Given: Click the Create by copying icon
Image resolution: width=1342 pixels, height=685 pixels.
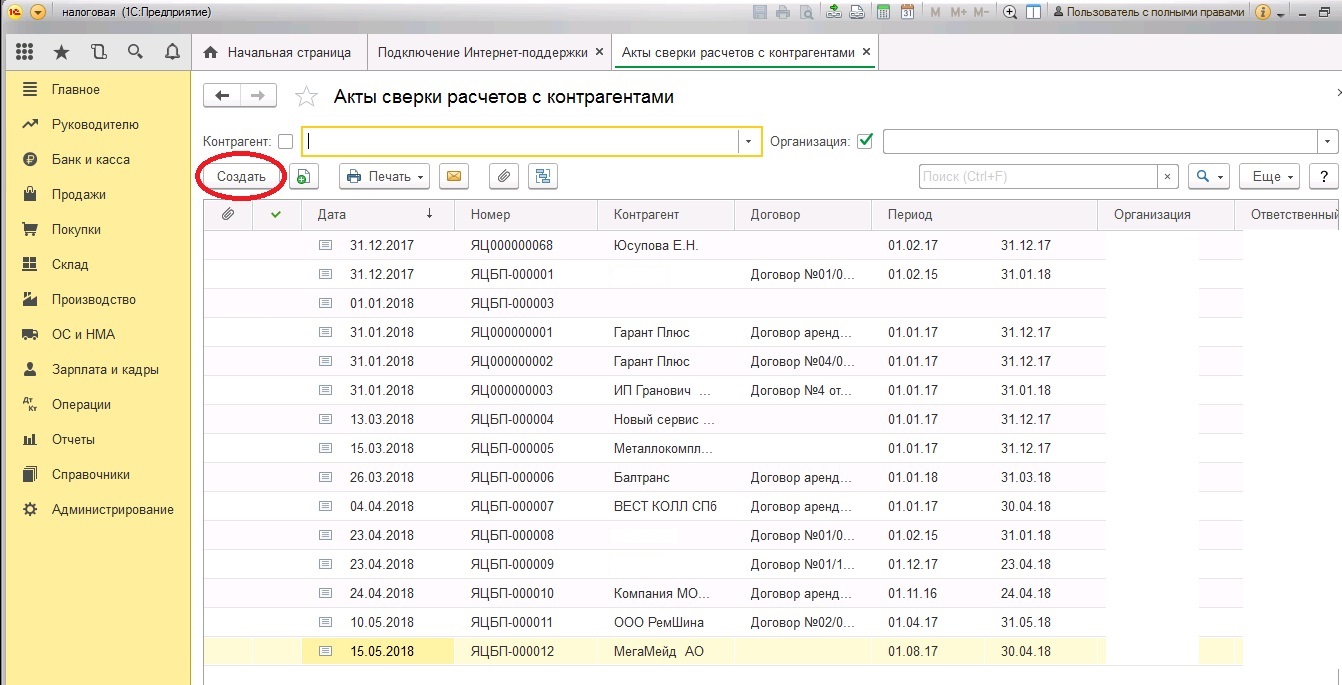Looking at the screenshot, I should (x=304, y=176).
